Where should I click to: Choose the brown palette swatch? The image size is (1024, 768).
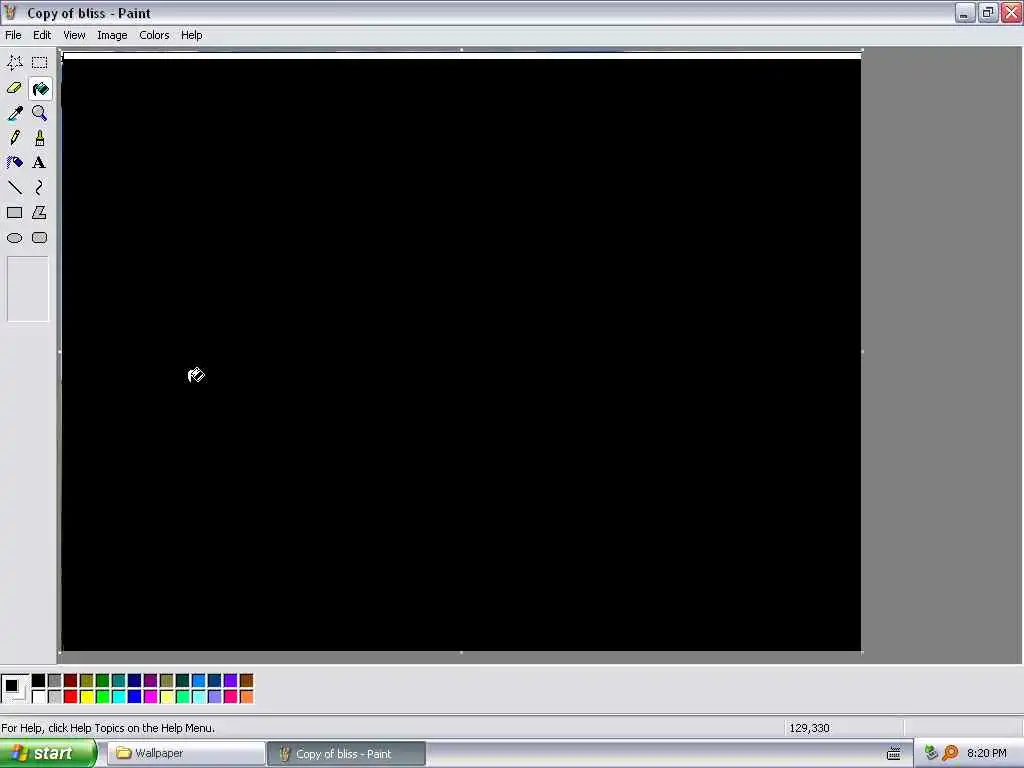pos(246,681)
